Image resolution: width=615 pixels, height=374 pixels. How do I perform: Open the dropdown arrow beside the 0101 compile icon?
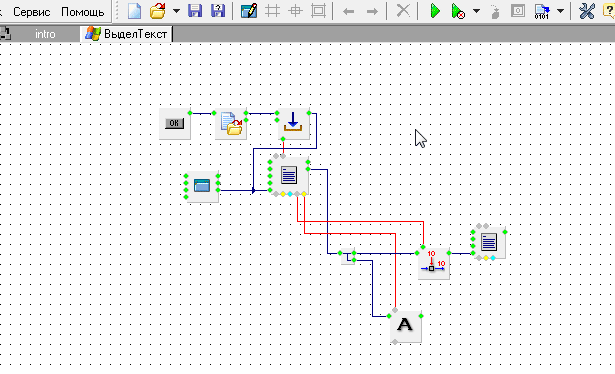pyautogui.click(x=560, y=11)
